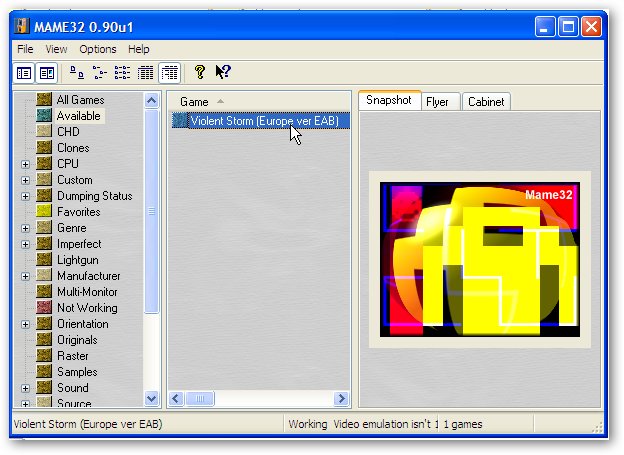Select the Dumping Status tree label
The height and width of the screenshot is (455, 624).
point(95,196)
